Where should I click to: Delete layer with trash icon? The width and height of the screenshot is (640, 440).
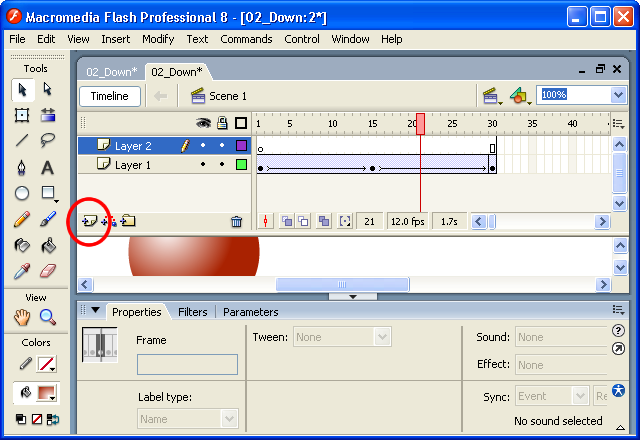click(x=236, y=221)
